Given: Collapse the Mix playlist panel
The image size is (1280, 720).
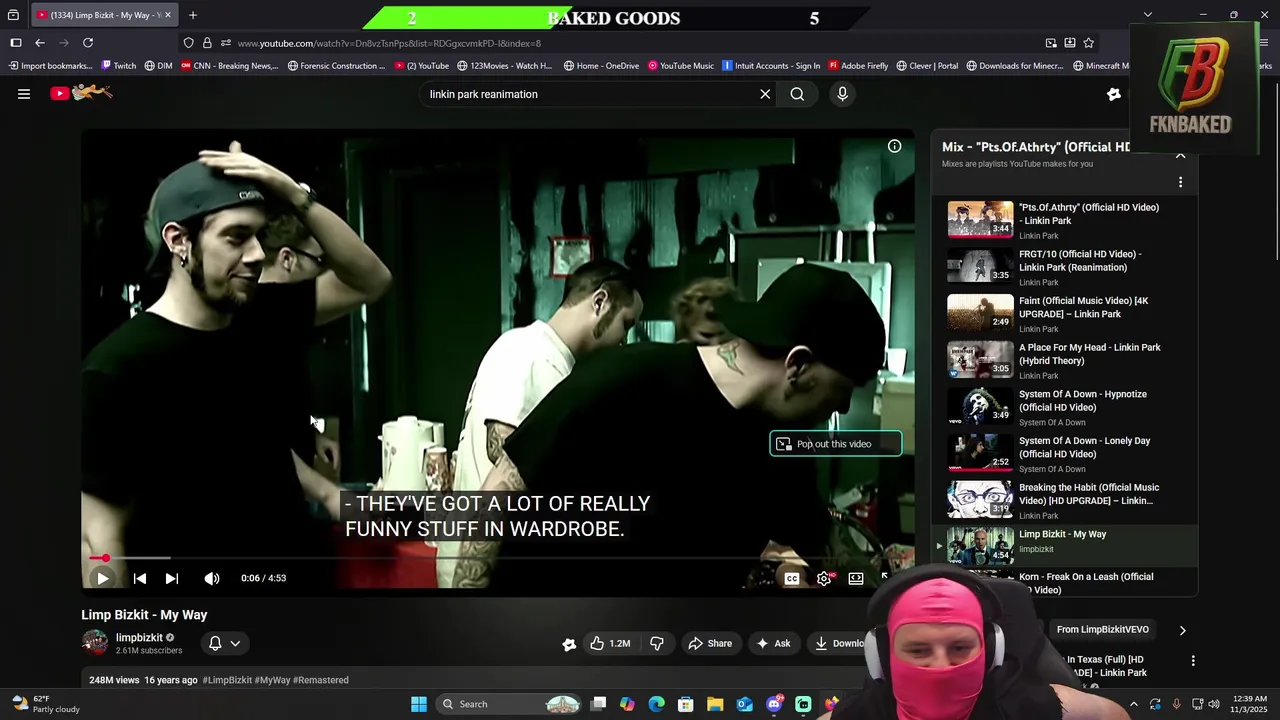Looking at the screenshot, I should tap(1180, 156).
